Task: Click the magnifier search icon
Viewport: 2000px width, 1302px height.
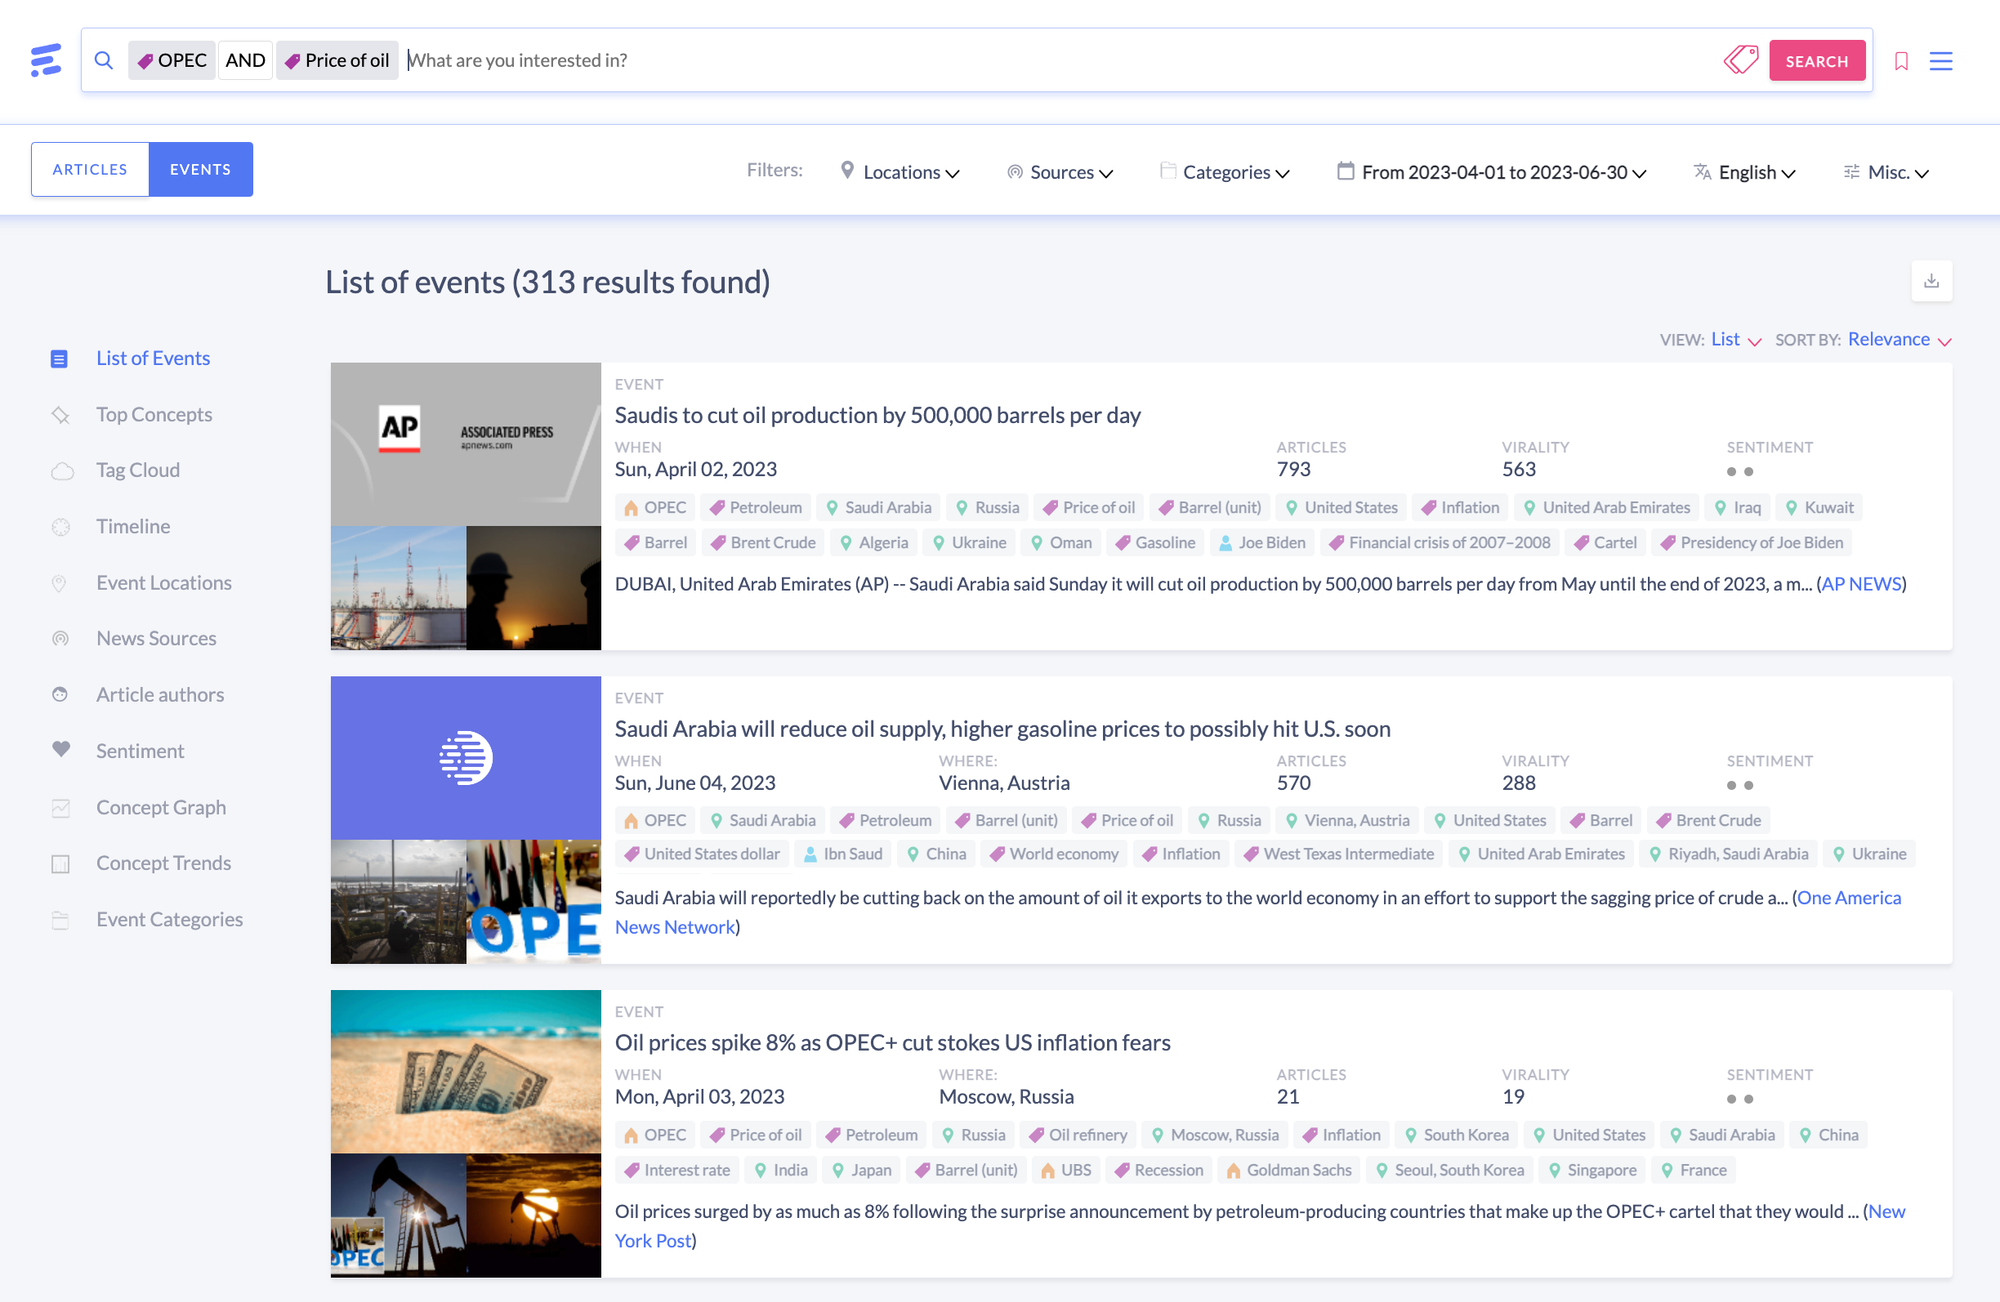Action: (x=104, y=60)
